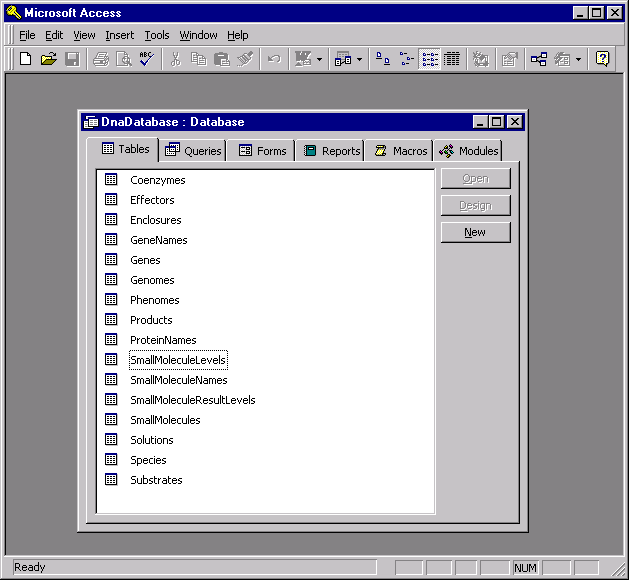The image size is (629, 580).
Task: Toggle the Details view button
Action: 452,59
